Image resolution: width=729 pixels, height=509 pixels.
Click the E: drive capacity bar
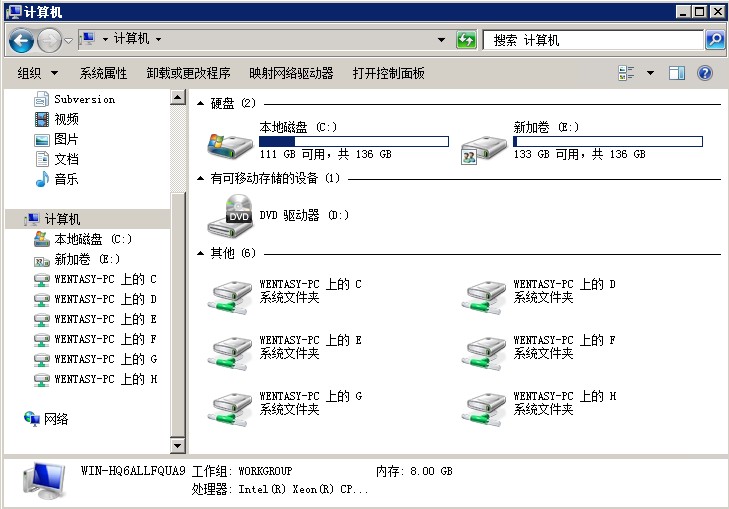coord(608,141)
